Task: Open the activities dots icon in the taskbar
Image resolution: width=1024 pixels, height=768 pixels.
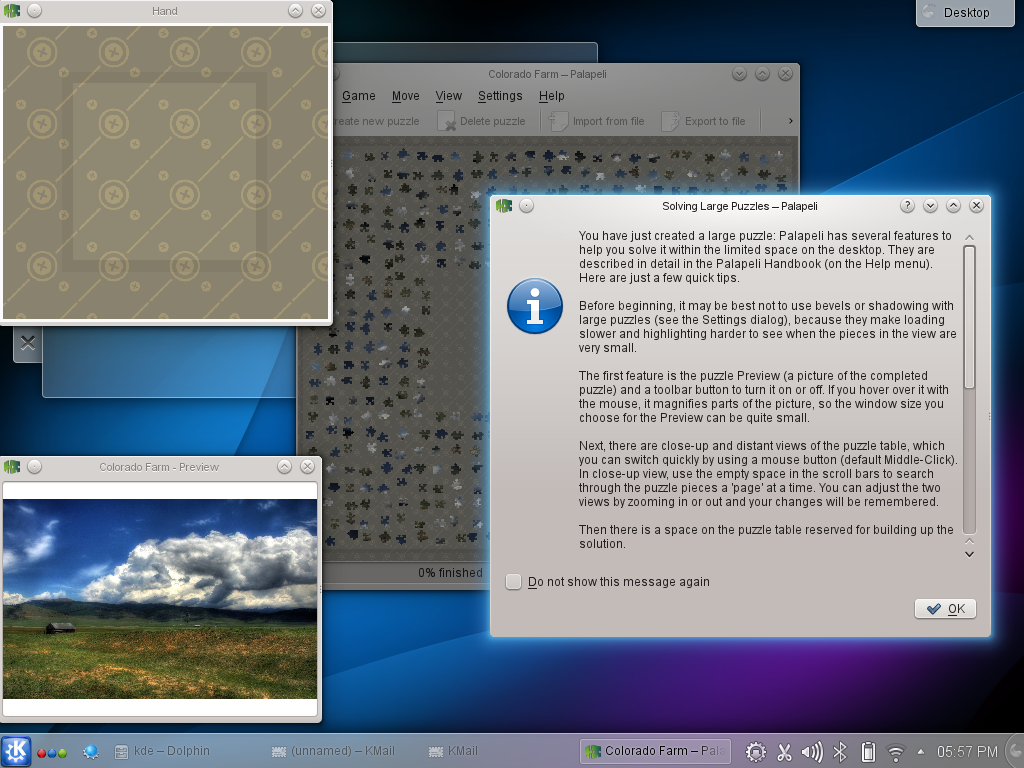Action: click(x=52, y=752)
